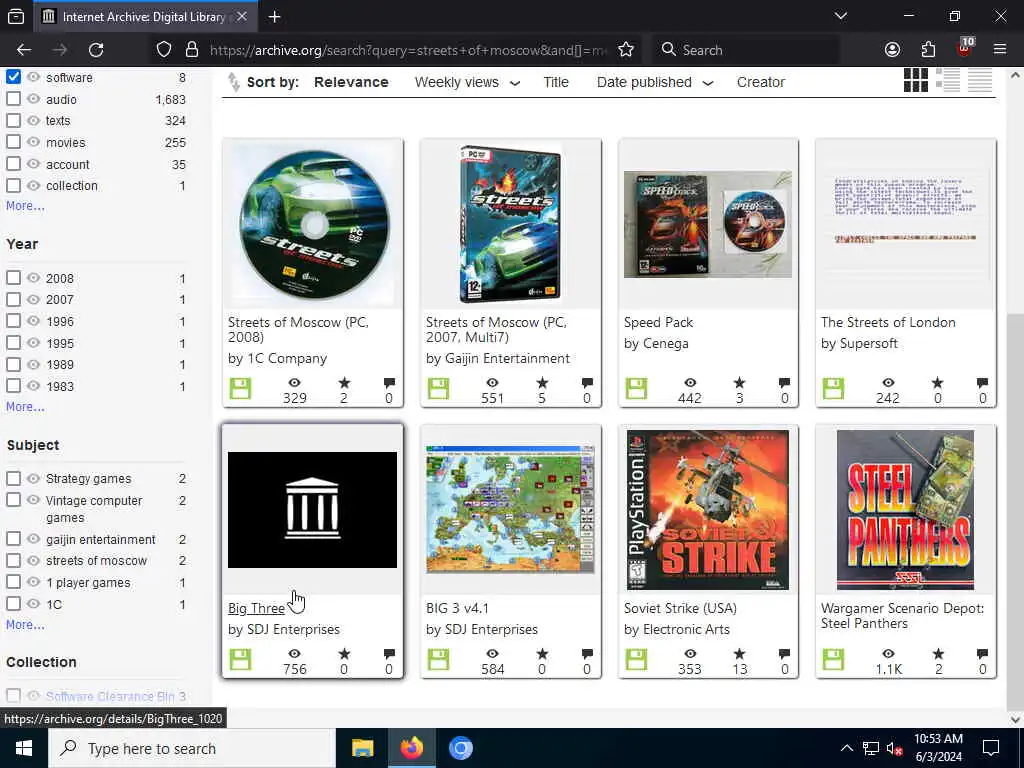Open uBlock extension icon with badge 10

[x=965, y=48]
